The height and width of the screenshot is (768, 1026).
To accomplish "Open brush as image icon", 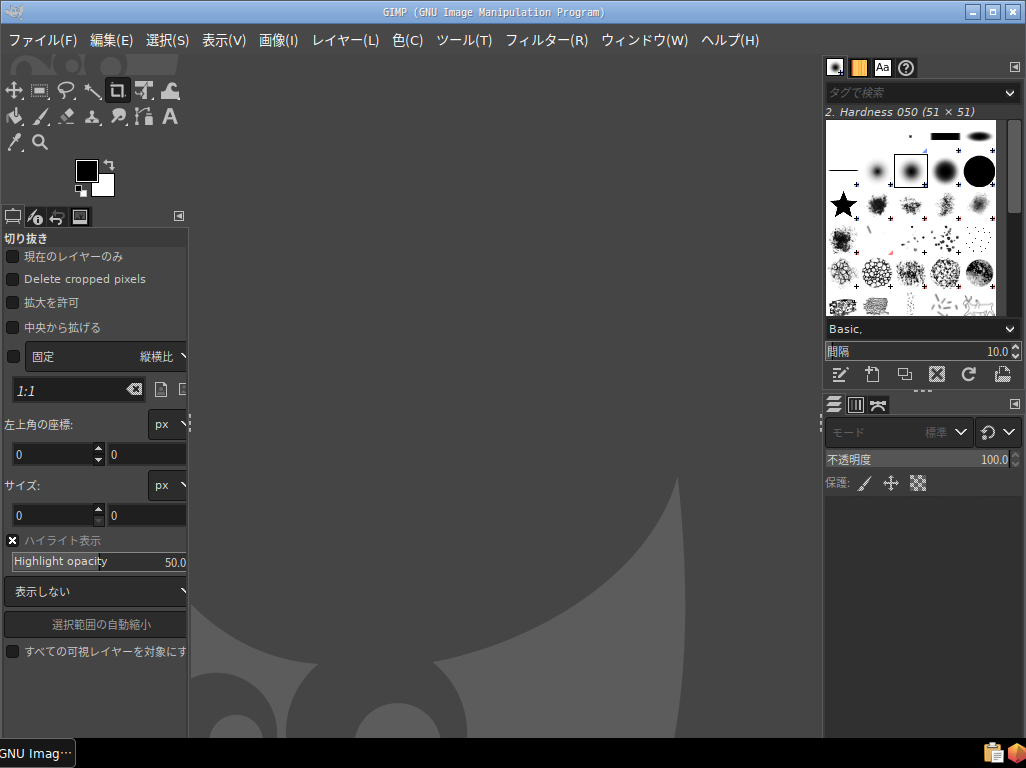I will tap(1002, 374).
